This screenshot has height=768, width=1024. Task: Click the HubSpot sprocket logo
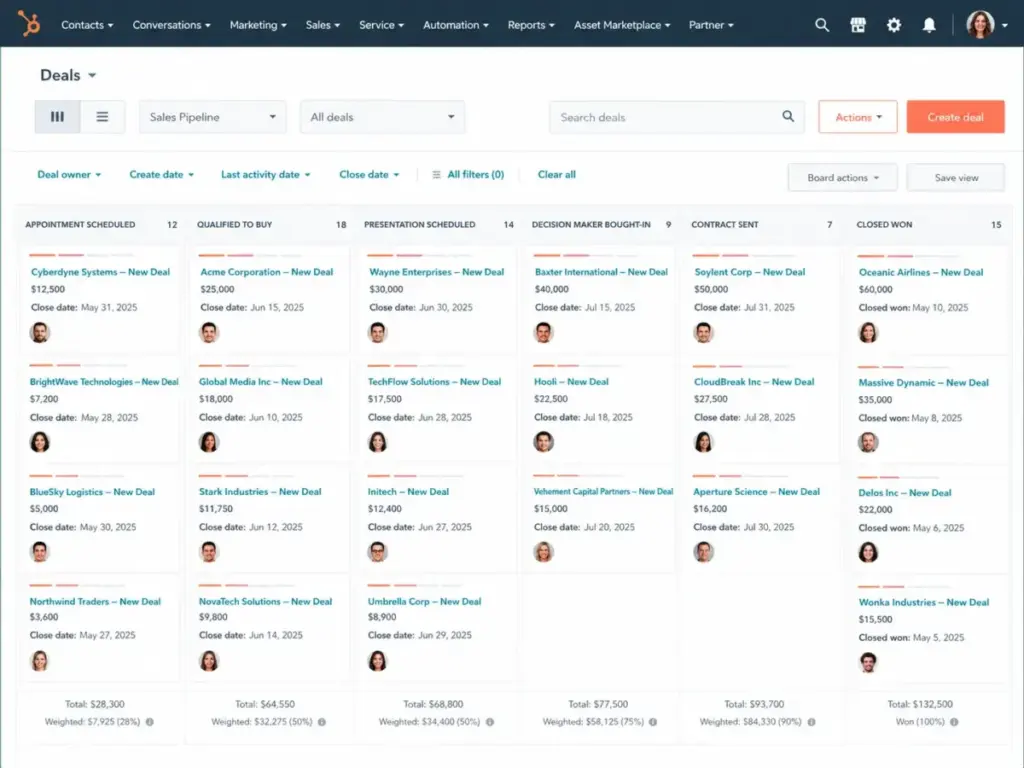tap(29, 24)
